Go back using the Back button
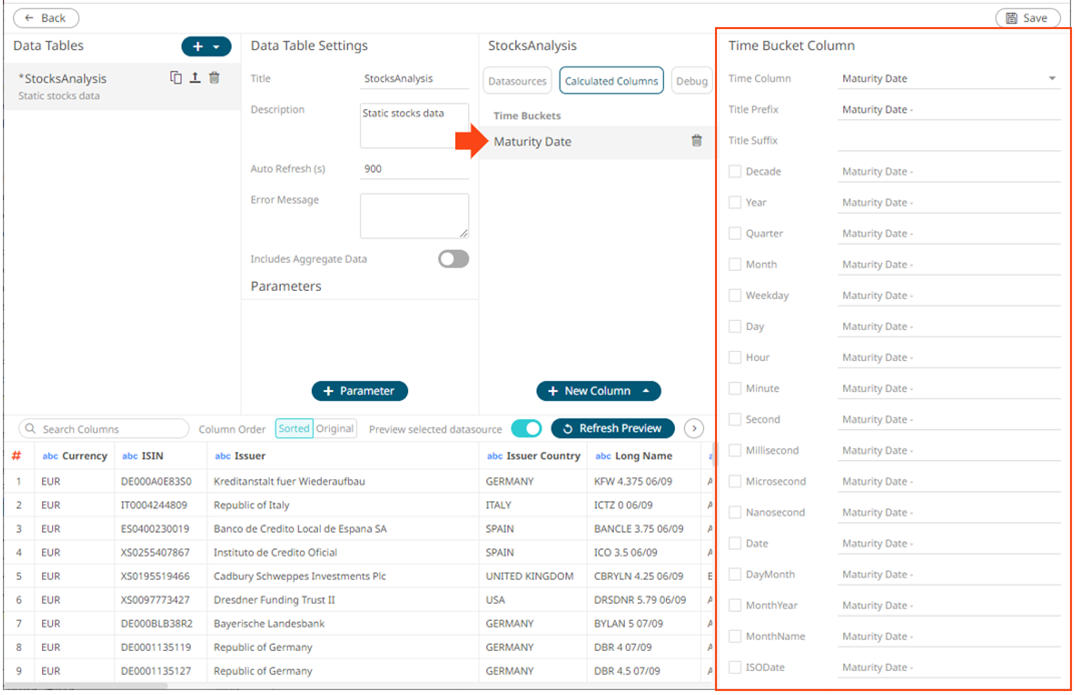The height and width of the screenshot is (695, 1076). [46, 18]
